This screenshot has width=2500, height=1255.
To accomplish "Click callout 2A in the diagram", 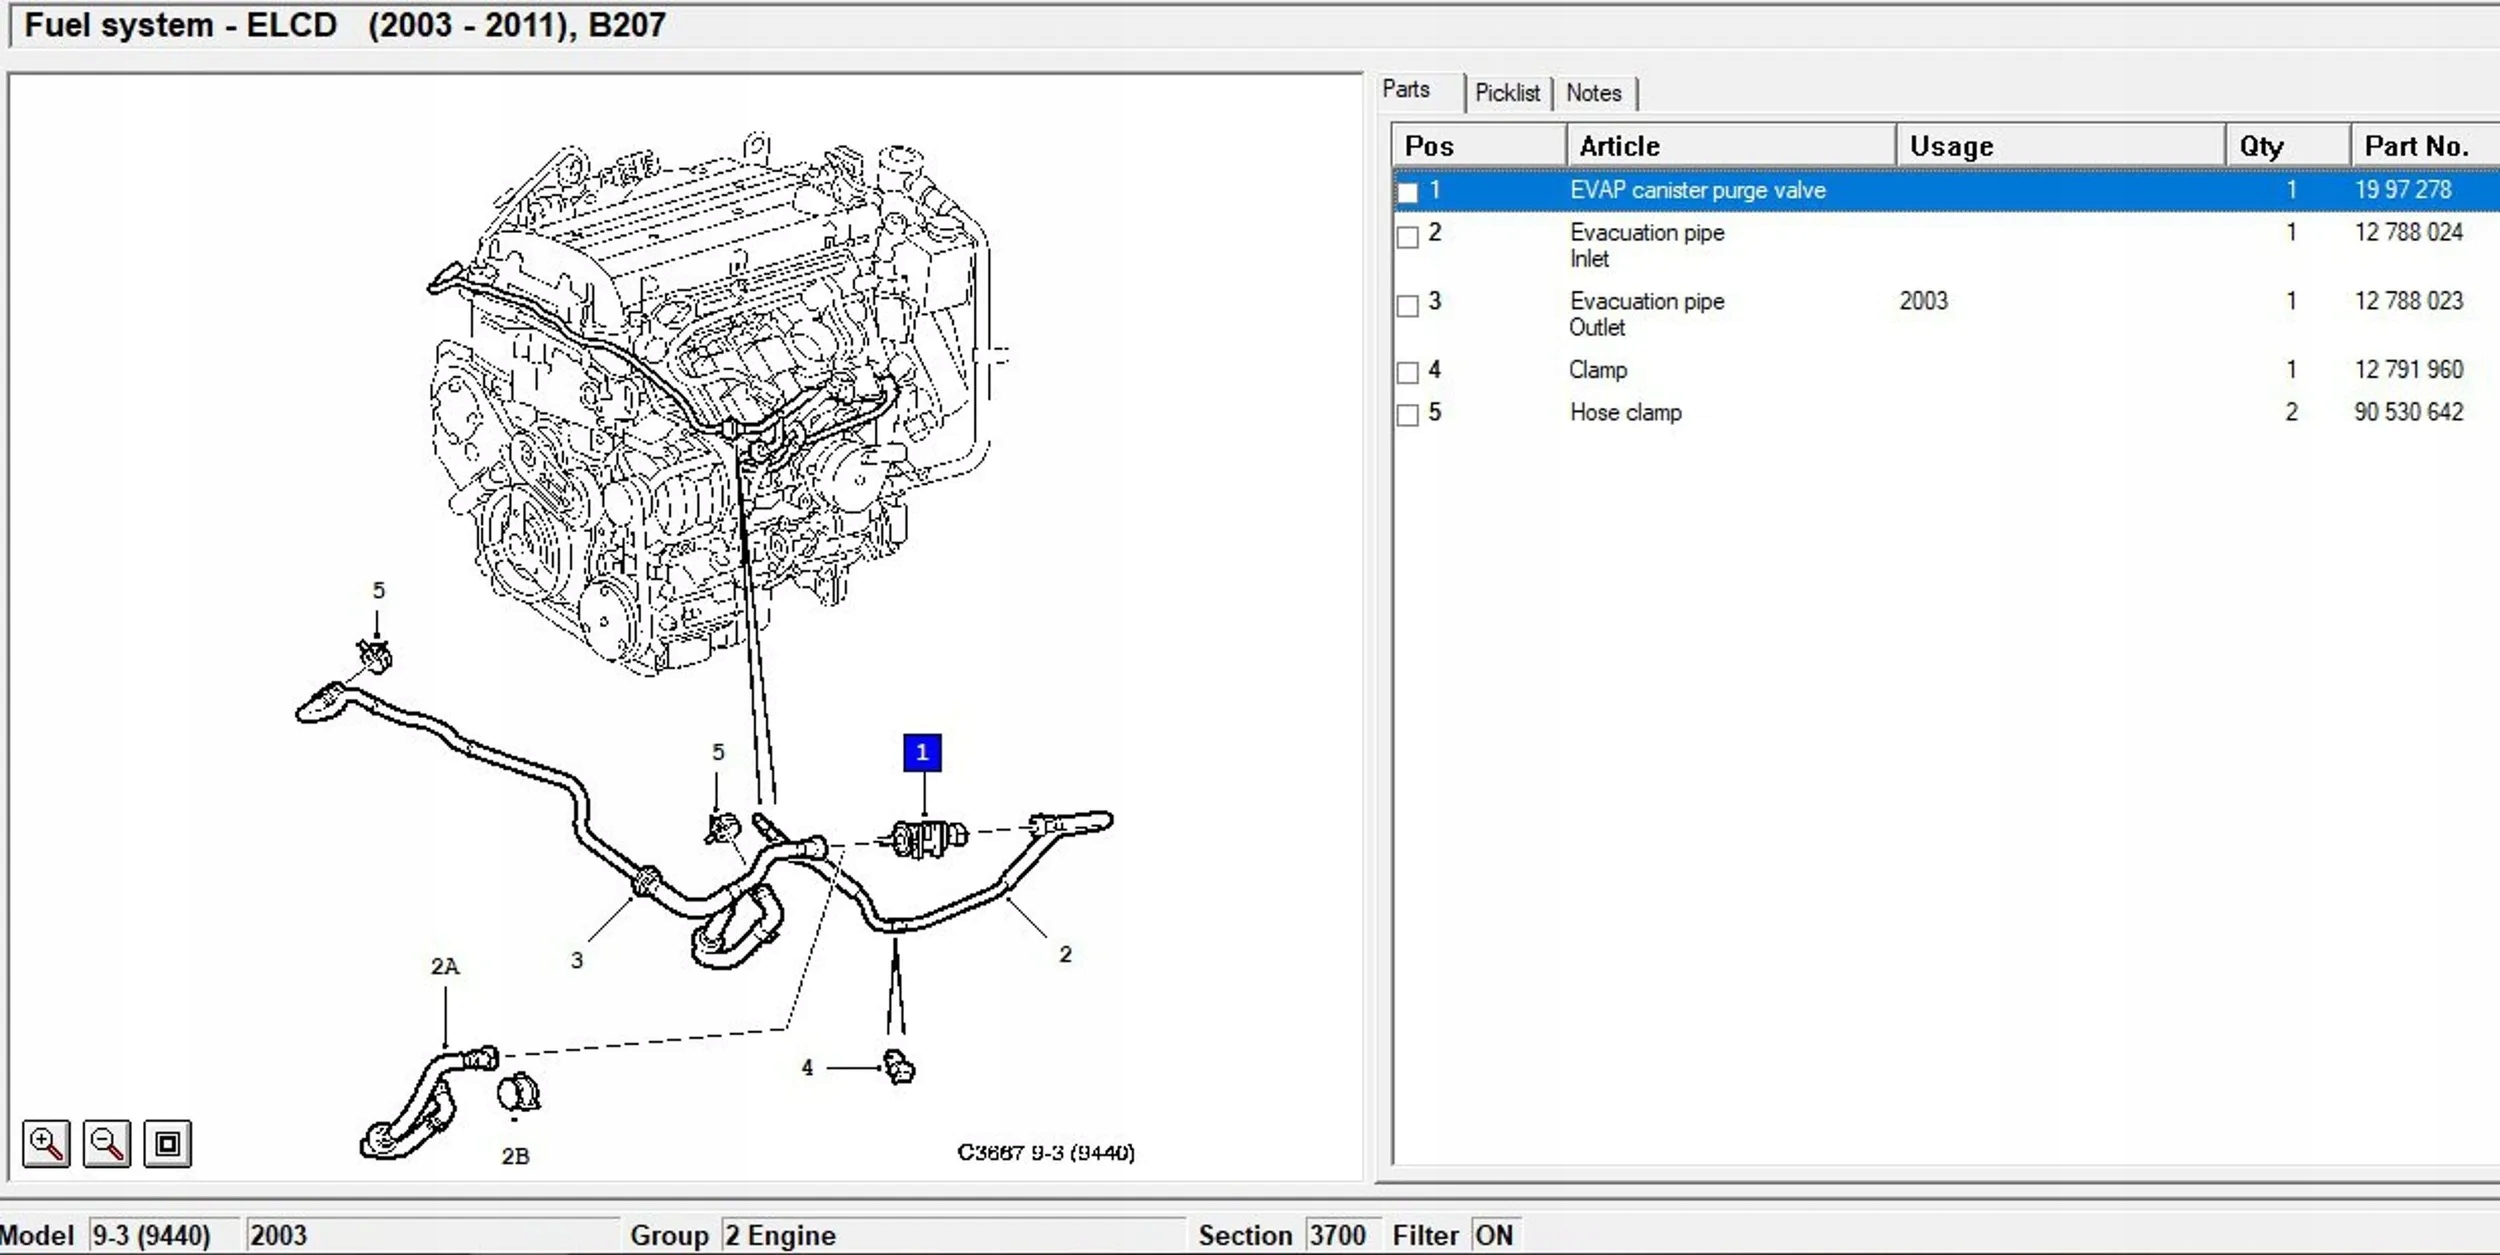I will coord(445,966).
